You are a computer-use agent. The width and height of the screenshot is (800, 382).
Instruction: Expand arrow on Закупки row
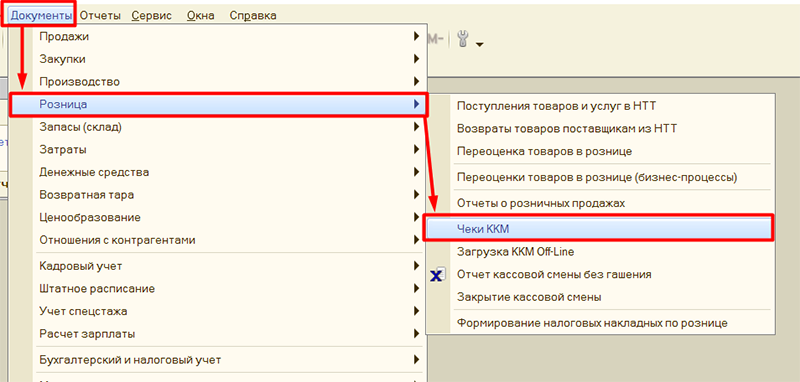pos(417,59)
